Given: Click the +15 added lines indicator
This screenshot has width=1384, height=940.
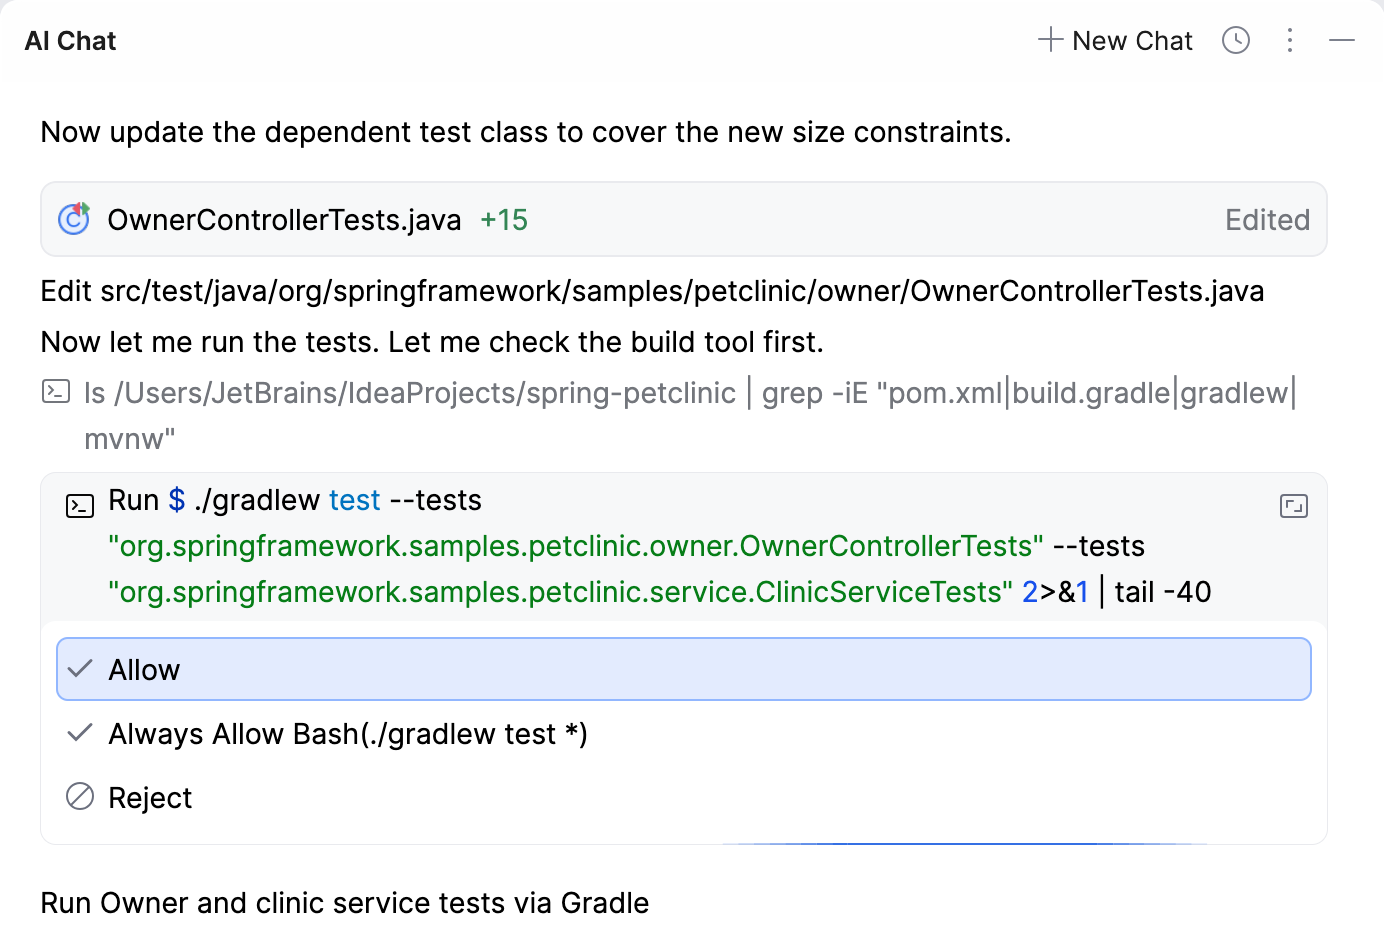Looking at the screenshot, I should coord(504,220).
